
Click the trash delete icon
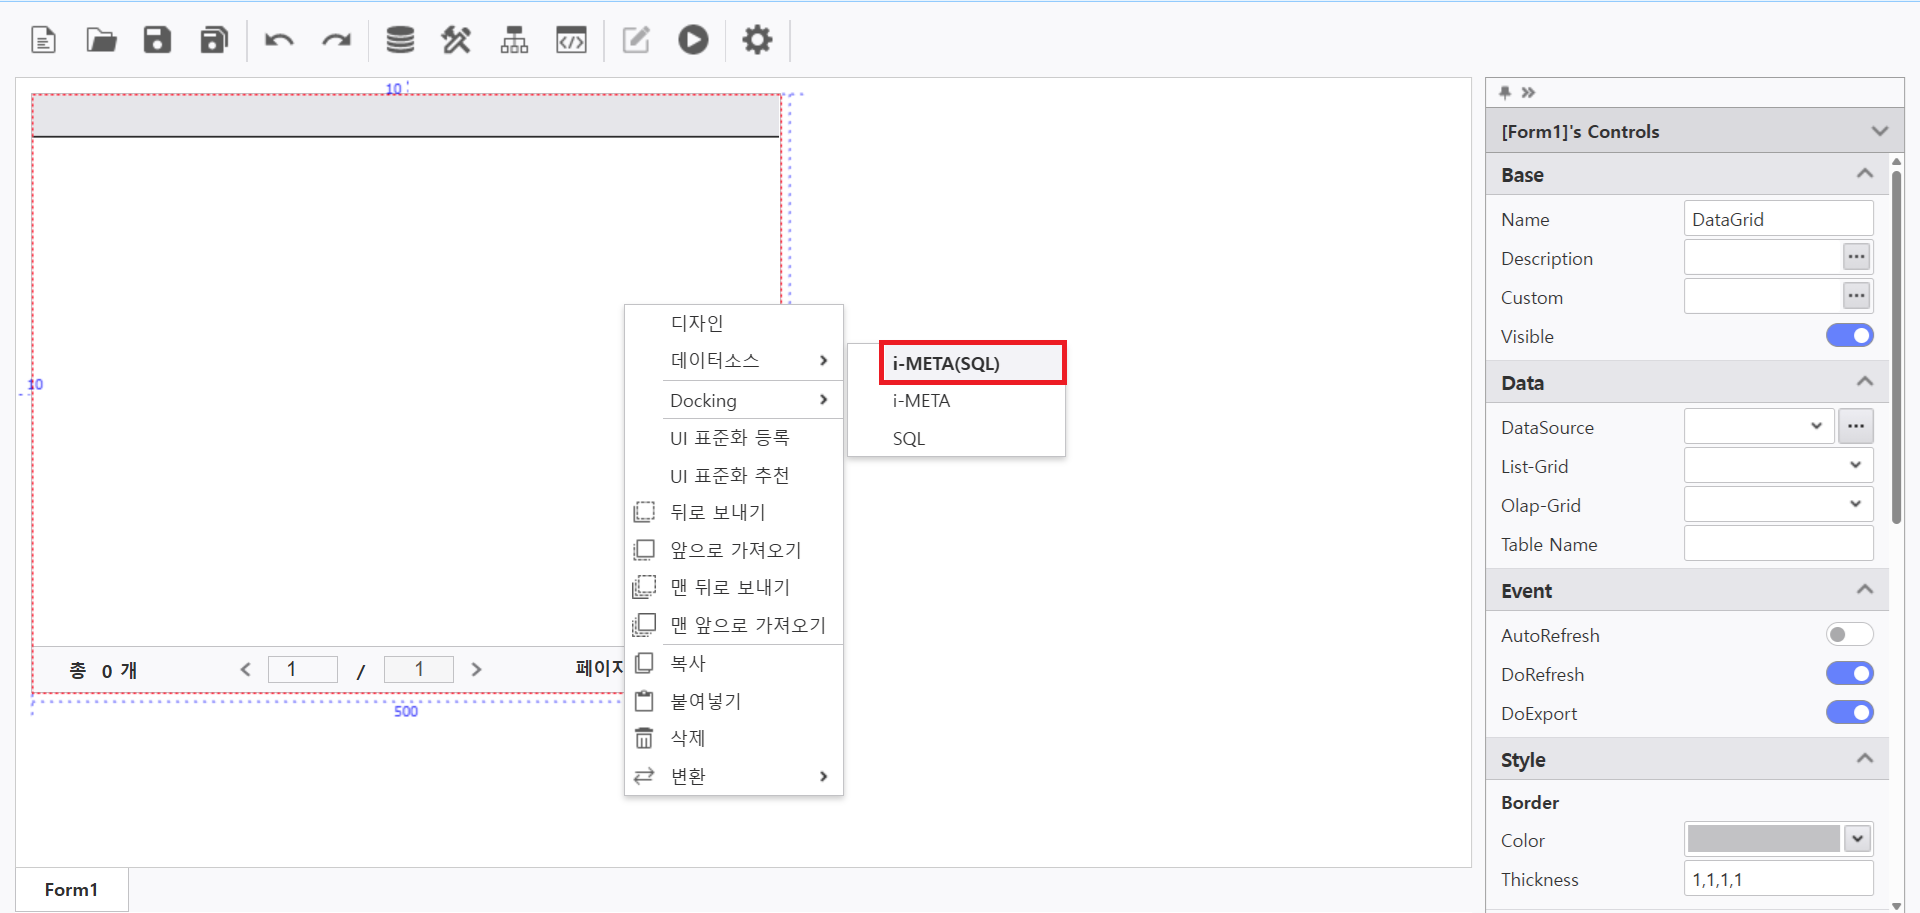coord(644,738)
